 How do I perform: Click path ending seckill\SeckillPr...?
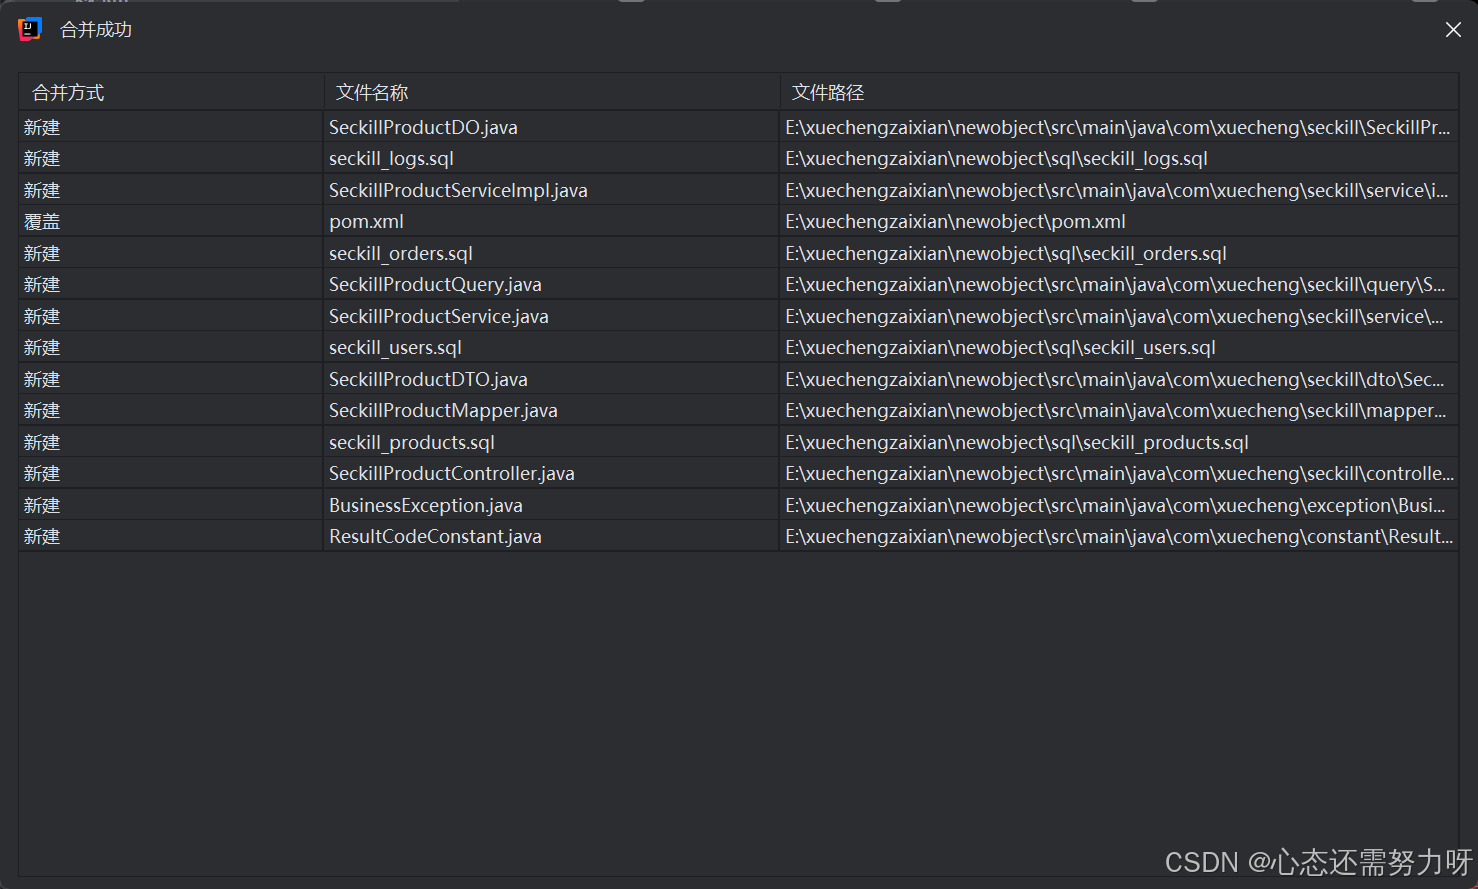coord(1117,127)
